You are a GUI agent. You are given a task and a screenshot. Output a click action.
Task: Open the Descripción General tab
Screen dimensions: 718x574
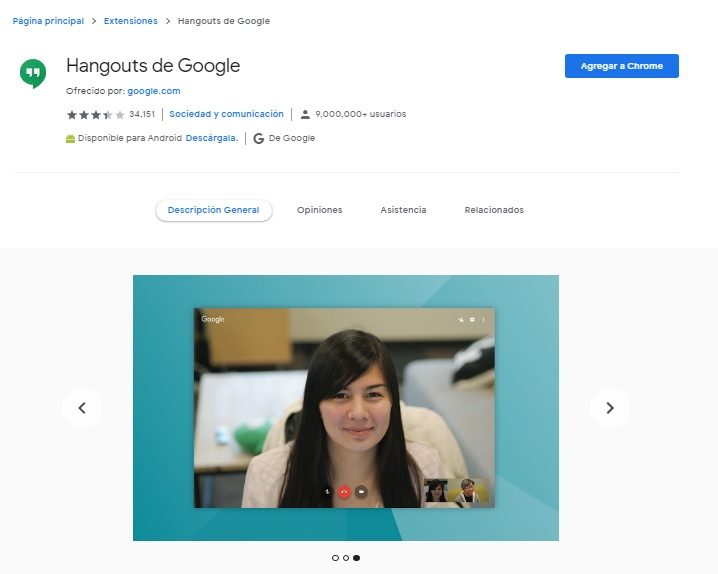(x=213, y=210)
